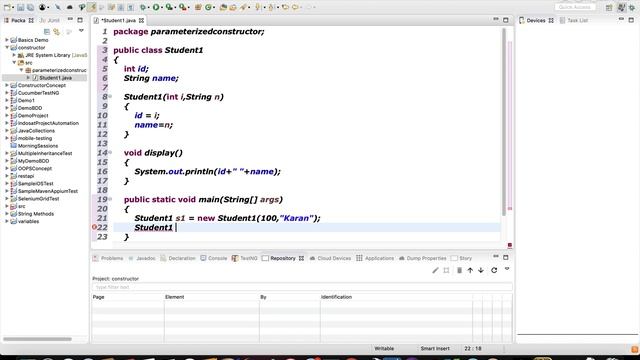Click the Save toolbar icon
Screen dimensions: 640x360
pyautogui.click(x=20, y=7)
